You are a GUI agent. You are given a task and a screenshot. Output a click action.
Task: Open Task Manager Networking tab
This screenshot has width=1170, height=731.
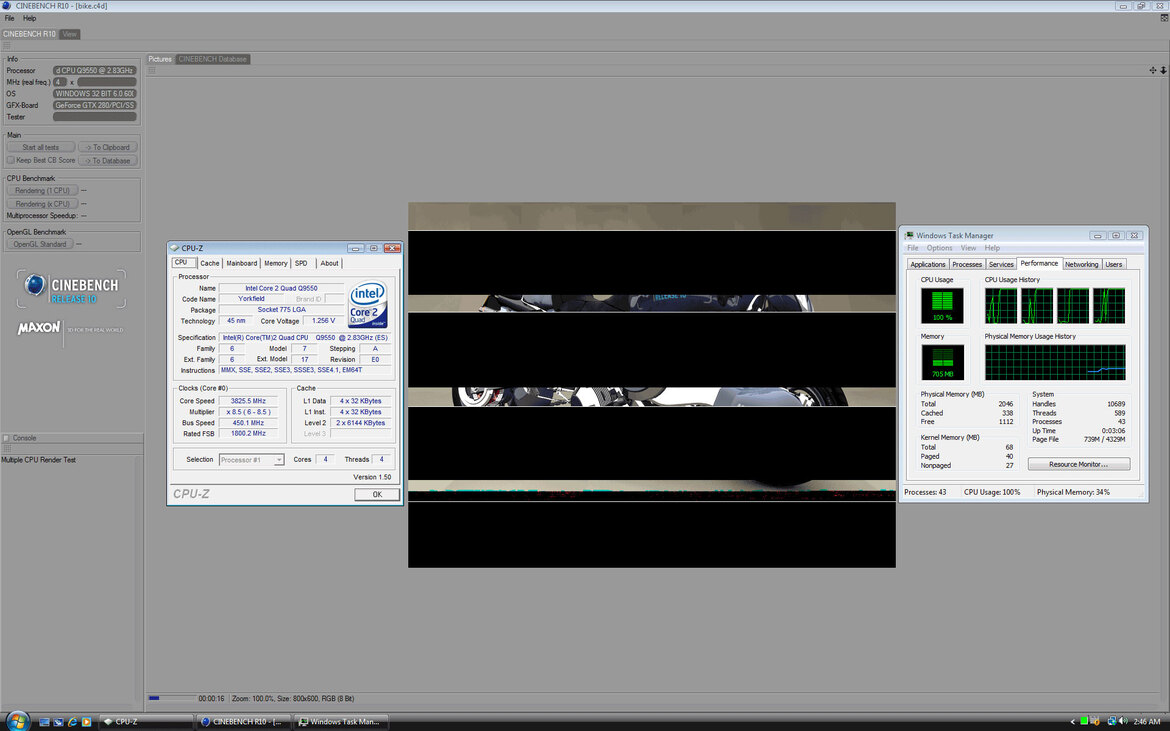[x=1081, y=264]
